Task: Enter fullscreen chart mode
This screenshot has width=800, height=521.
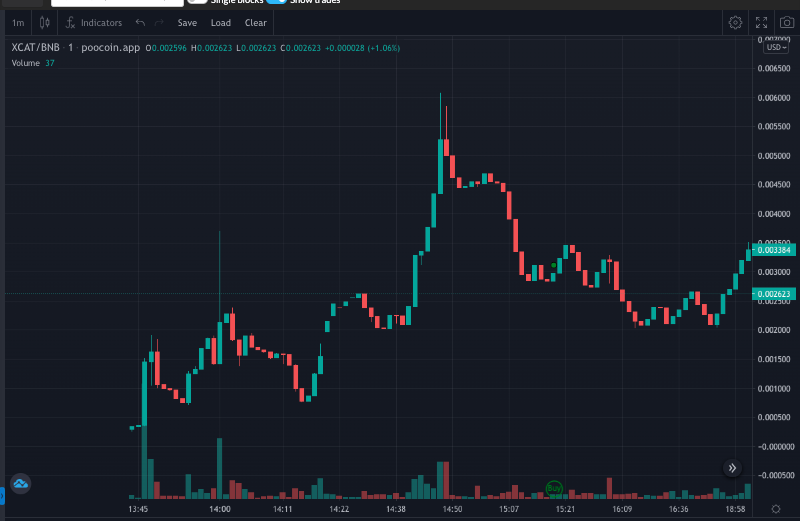Action: tap(761, 22)
